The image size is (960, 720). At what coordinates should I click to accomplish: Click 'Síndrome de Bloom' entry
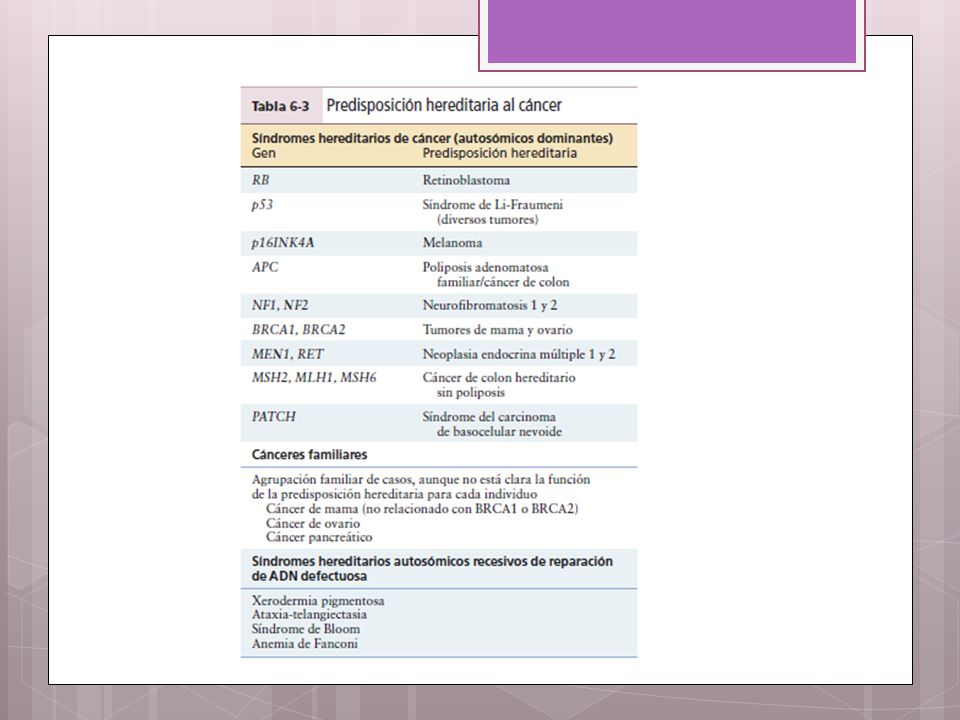(x=306, y=629)
